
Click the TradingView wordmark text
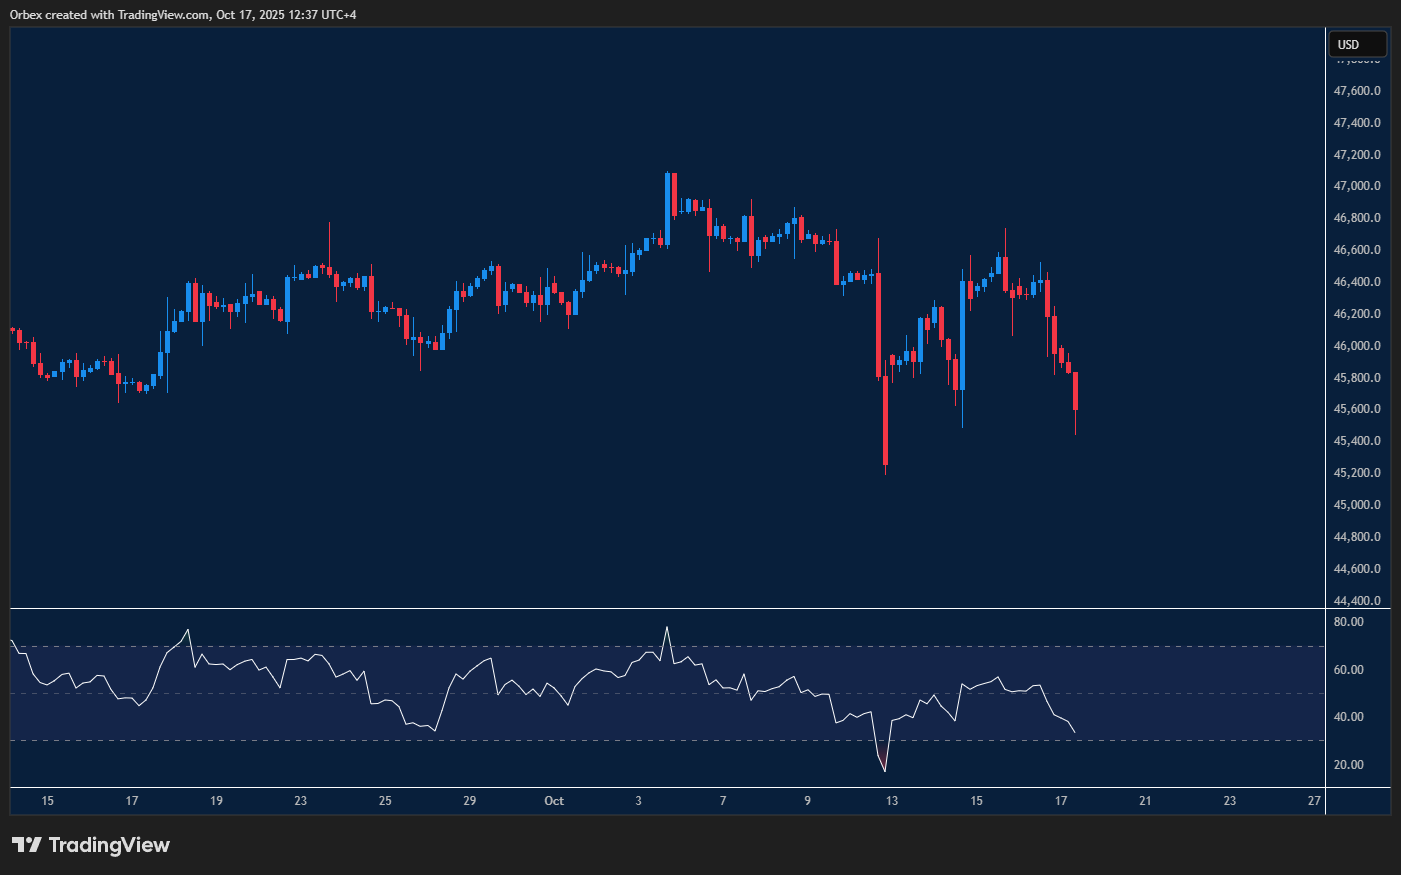point(109,845)
